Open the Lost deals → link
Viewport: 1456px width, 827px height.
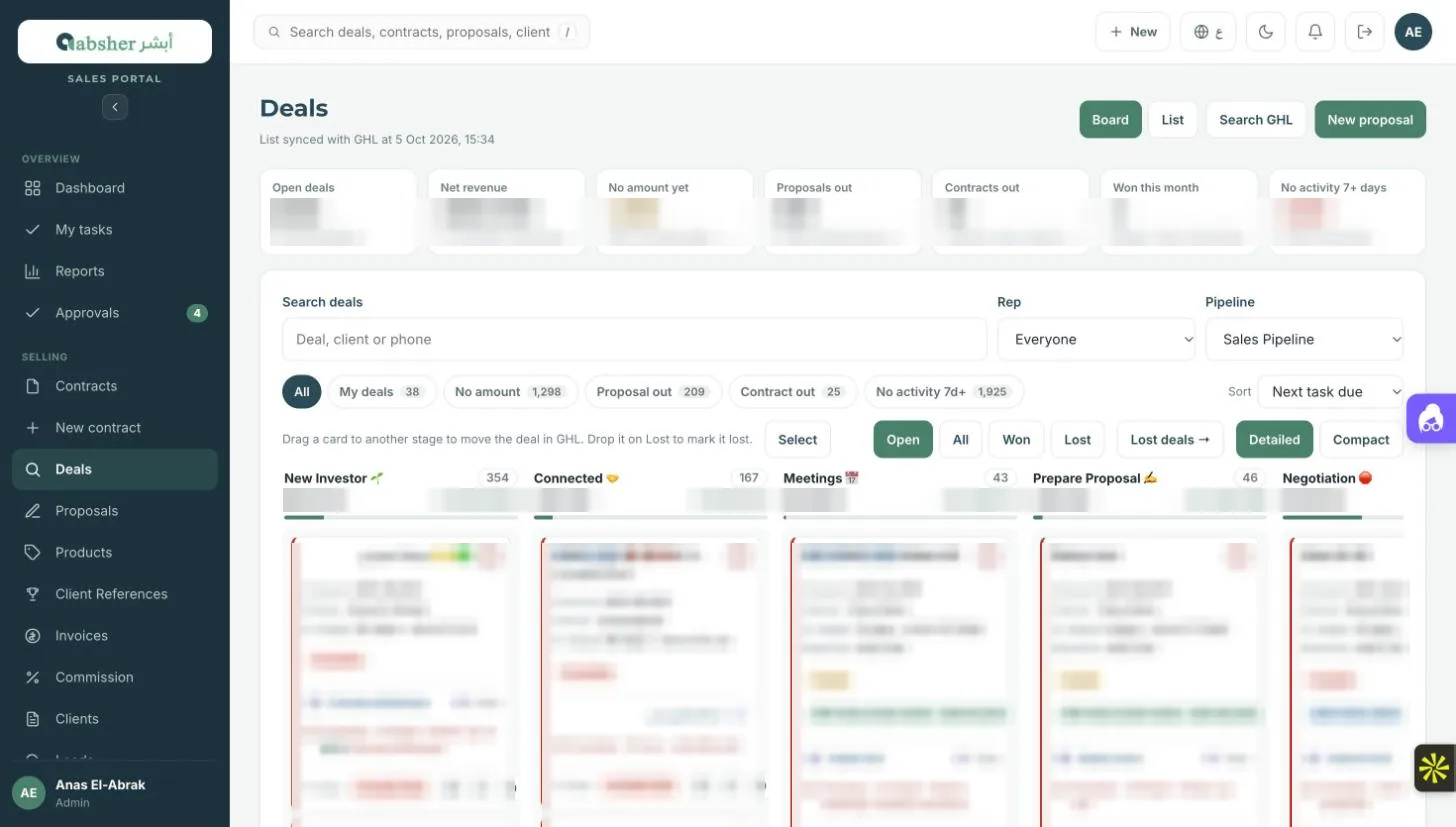point(1170,440)
